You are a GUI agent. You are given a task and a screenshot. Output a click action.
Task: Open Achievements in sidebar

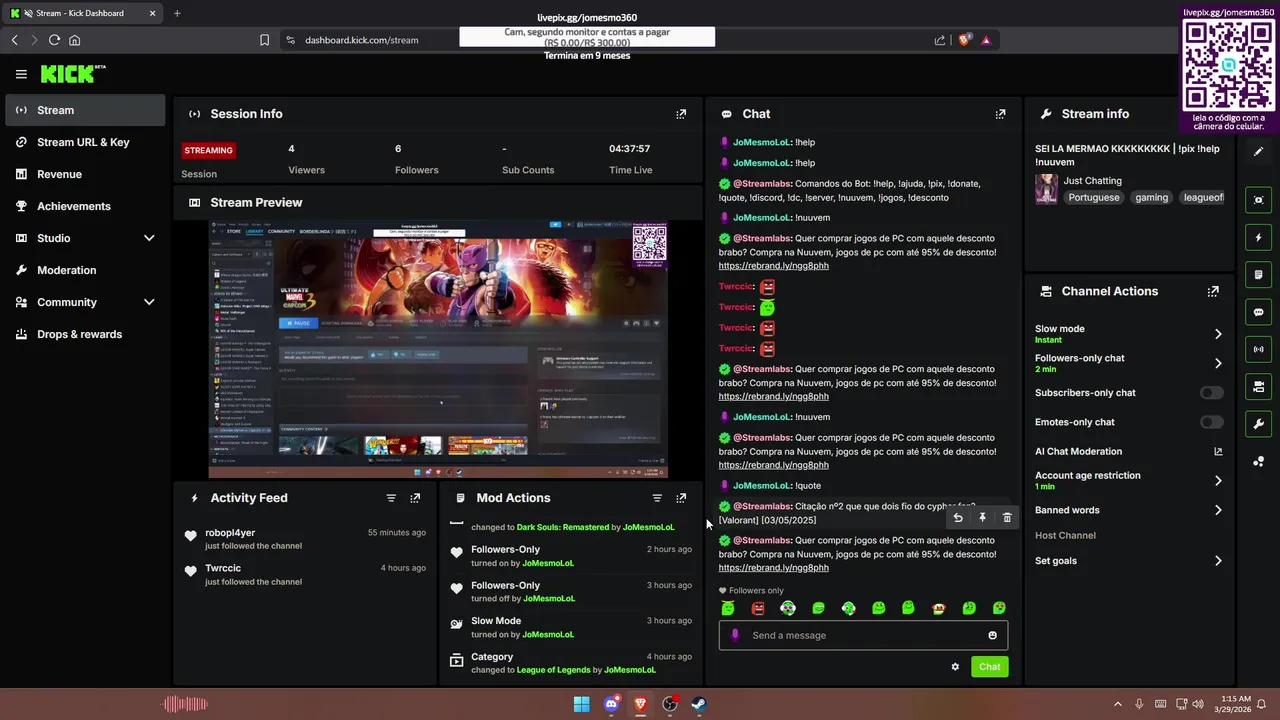[x=85, y=206]
